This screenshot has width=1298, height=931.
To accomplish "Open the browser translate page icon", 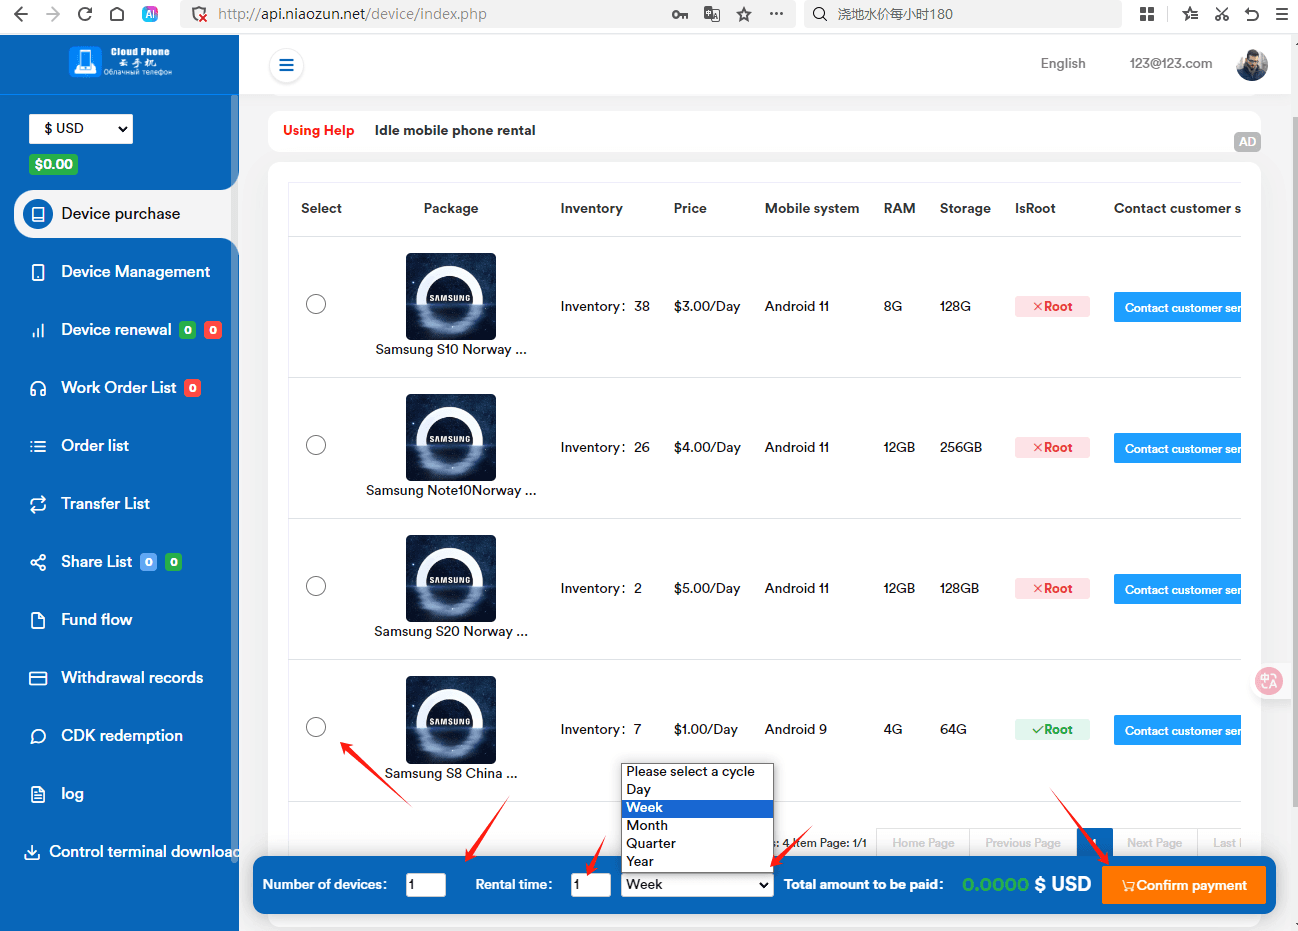I will coord(712,14).
